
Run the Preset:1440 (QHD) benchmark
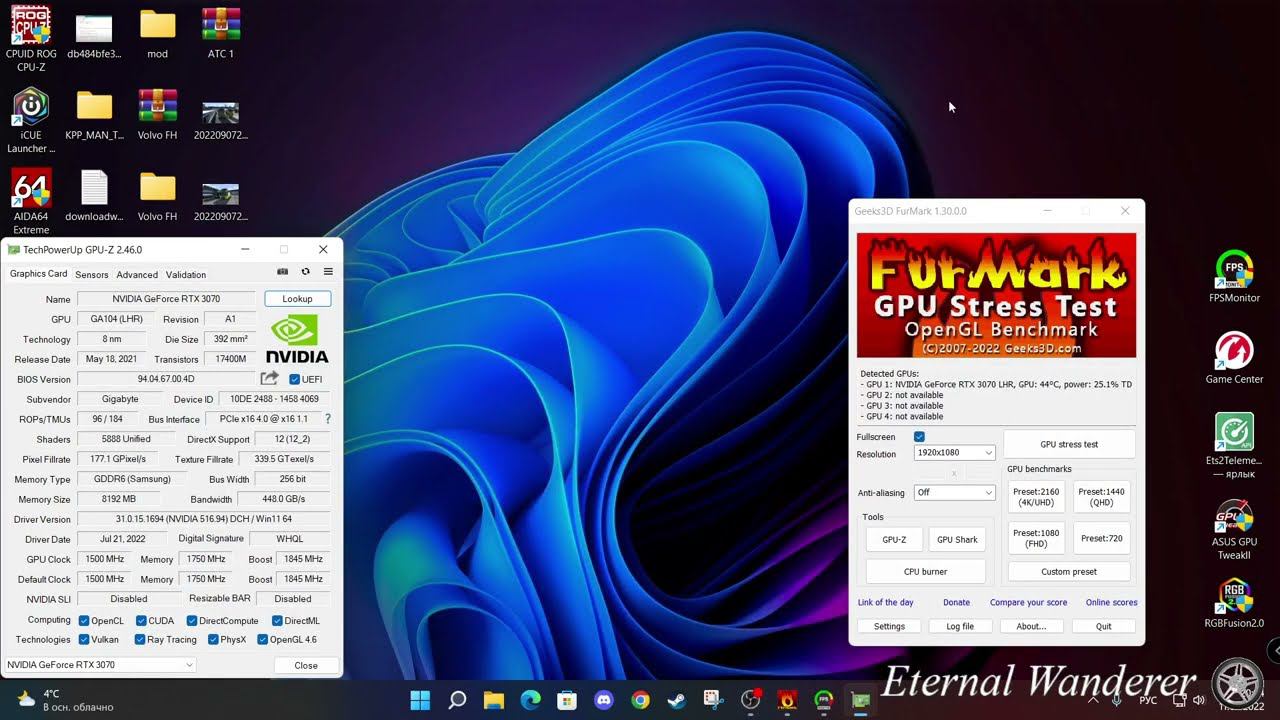click(1101, 497)
